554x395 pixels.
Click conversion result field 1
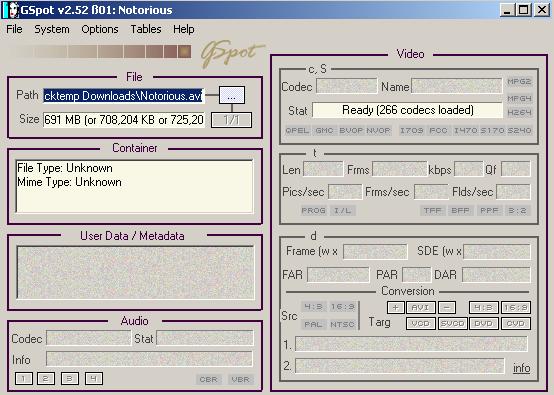pyautogui.click(x=411, y=344)
